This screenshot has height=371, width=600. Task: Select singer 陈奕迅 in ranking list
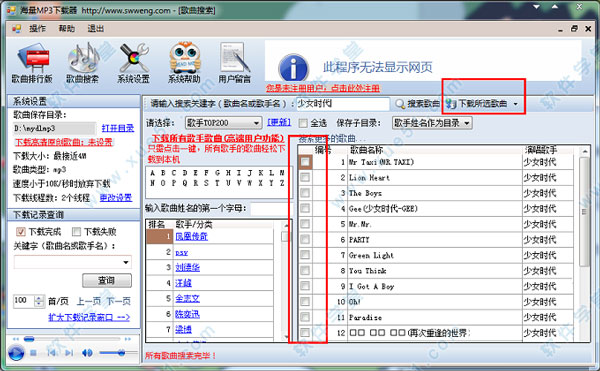188,314
